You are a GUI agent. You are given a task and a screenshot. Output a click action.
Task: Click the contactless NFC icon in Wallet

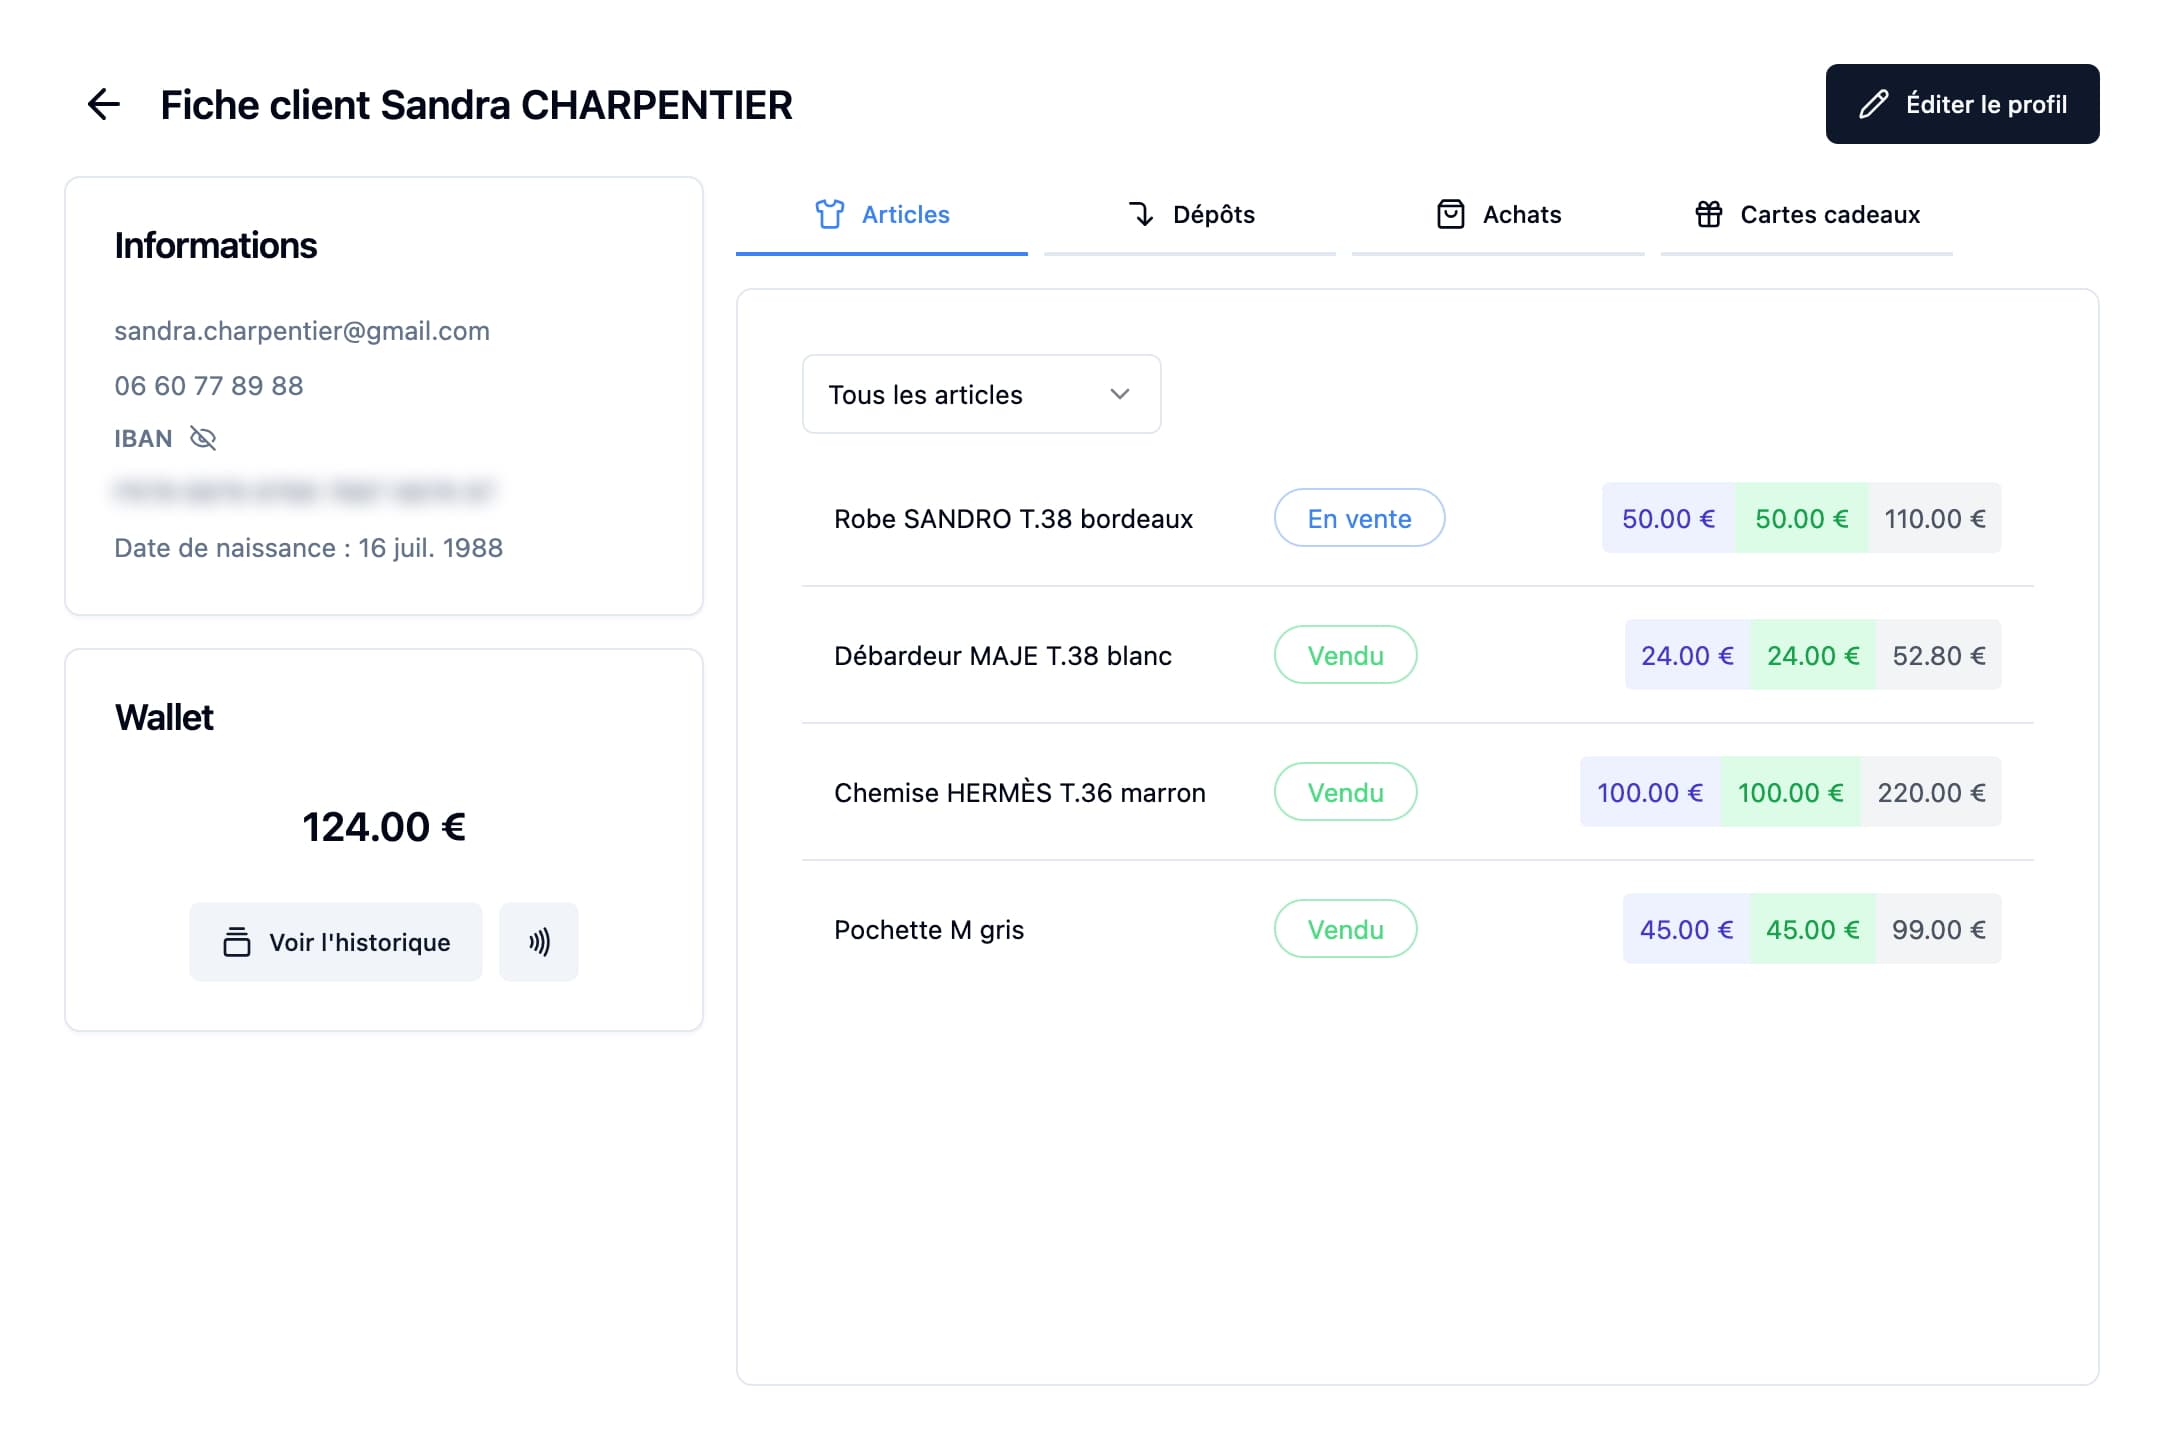[x=539, y=942]
